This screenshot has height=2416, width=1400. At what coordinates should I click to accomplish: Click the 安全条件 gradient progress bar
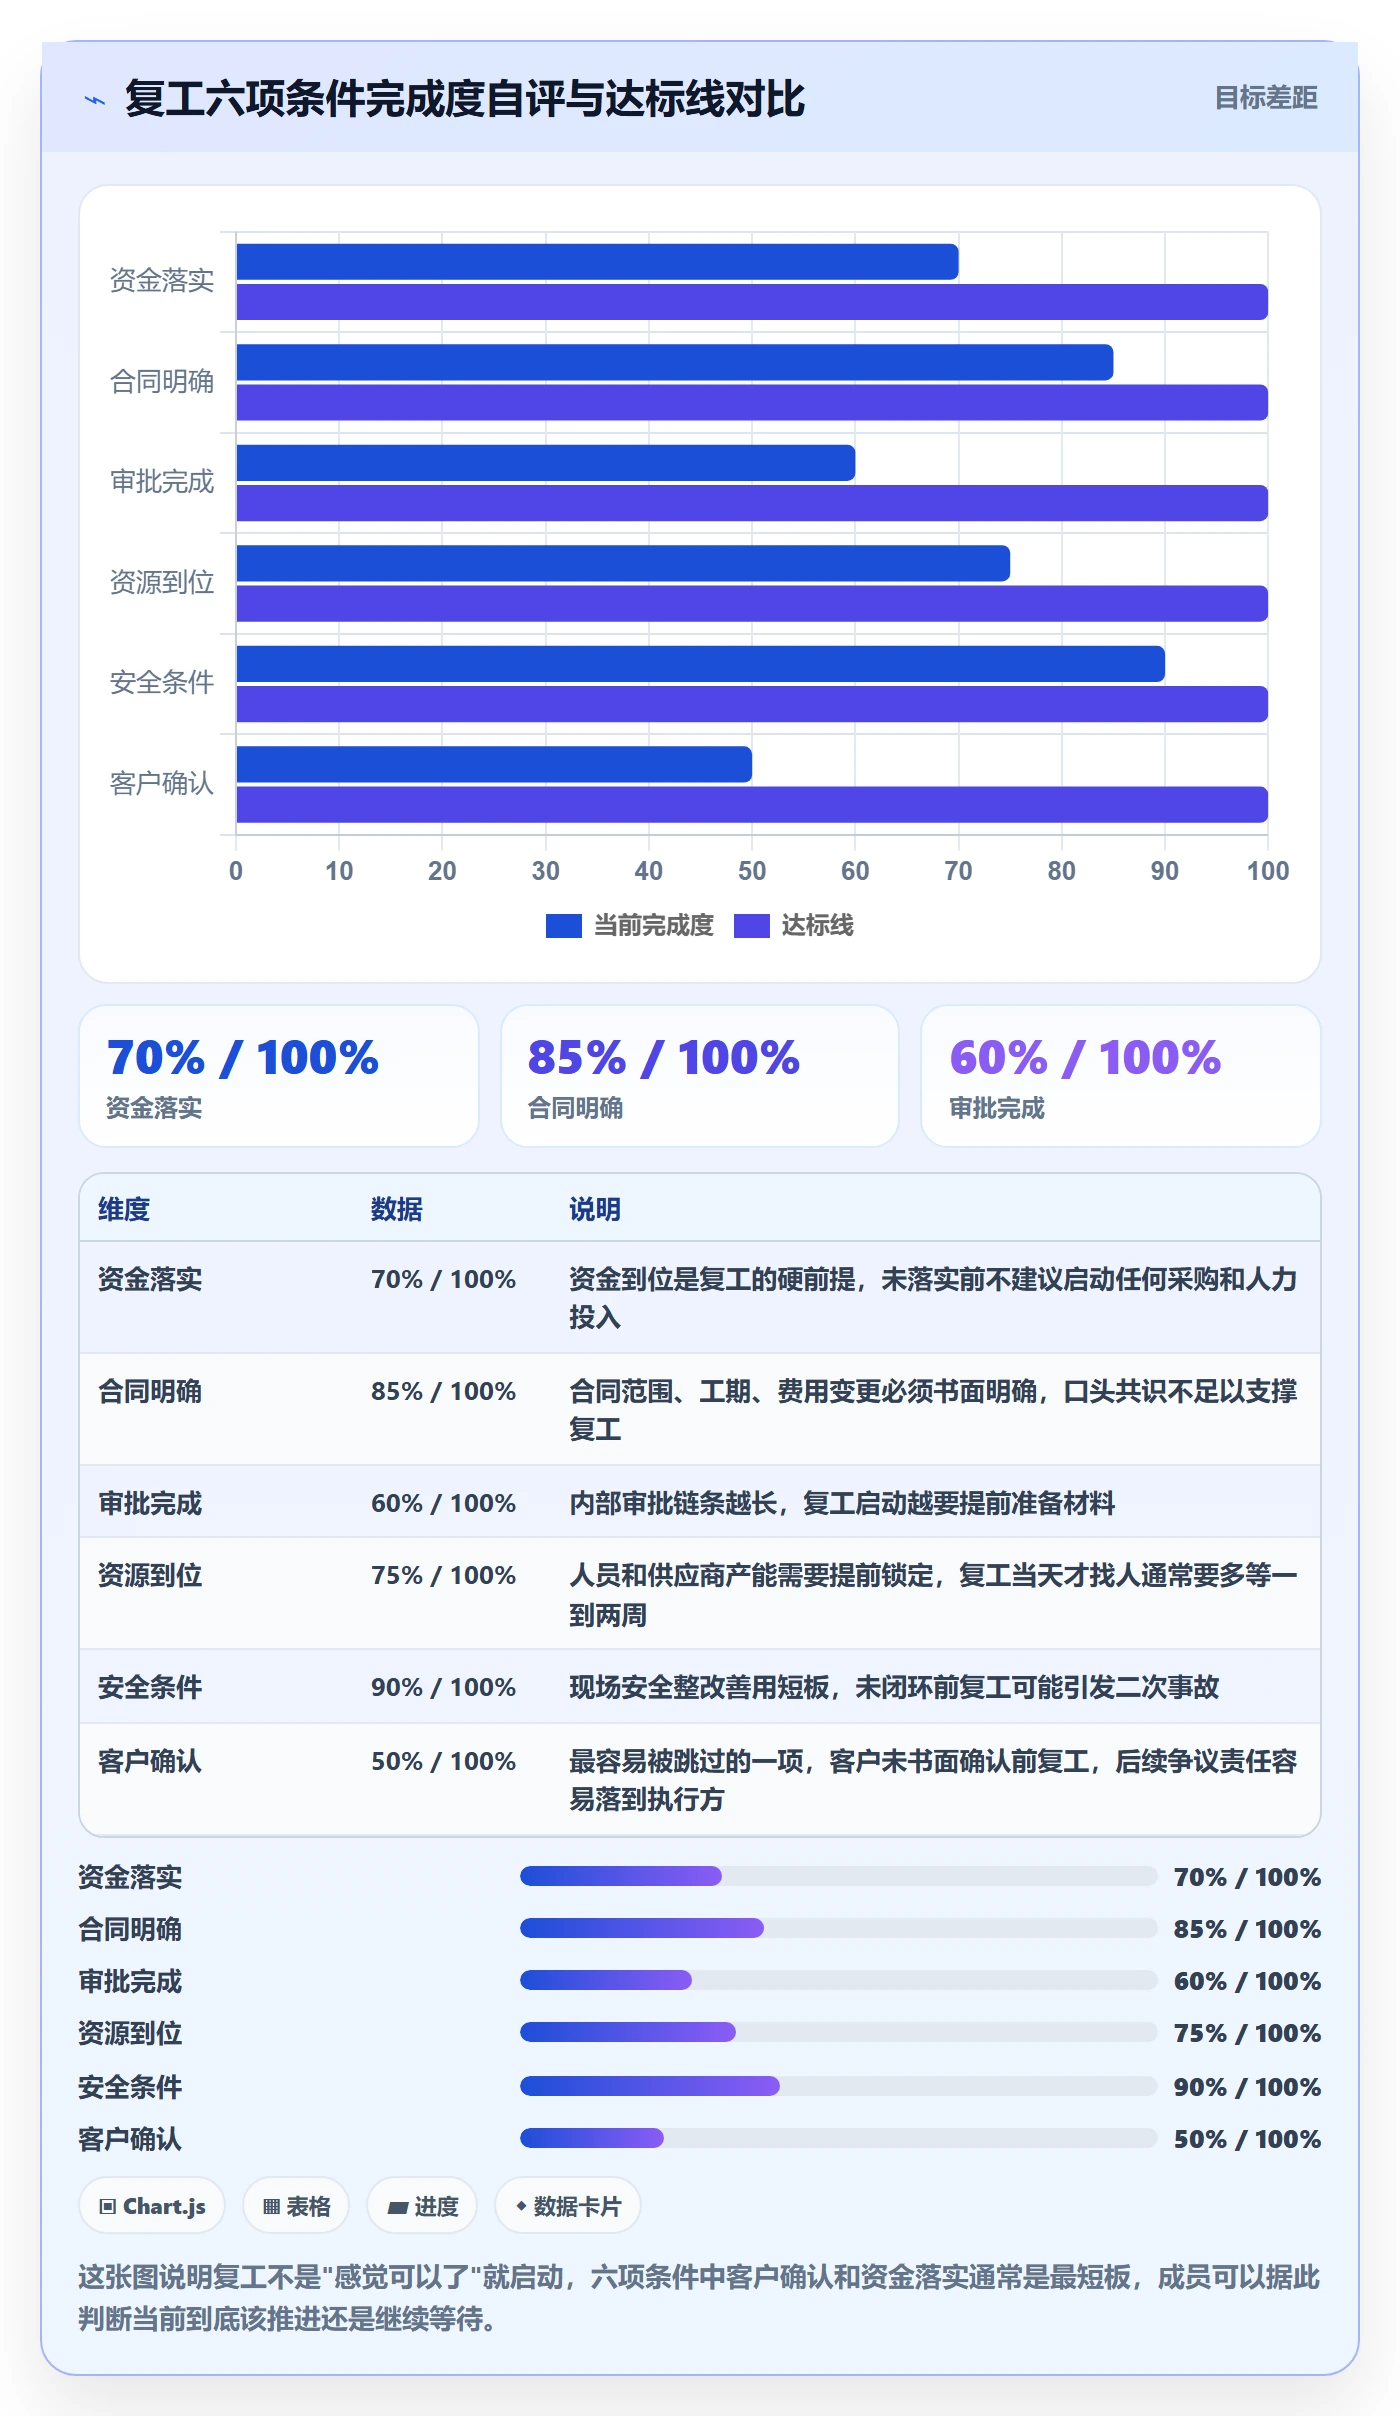point(650,2086)
